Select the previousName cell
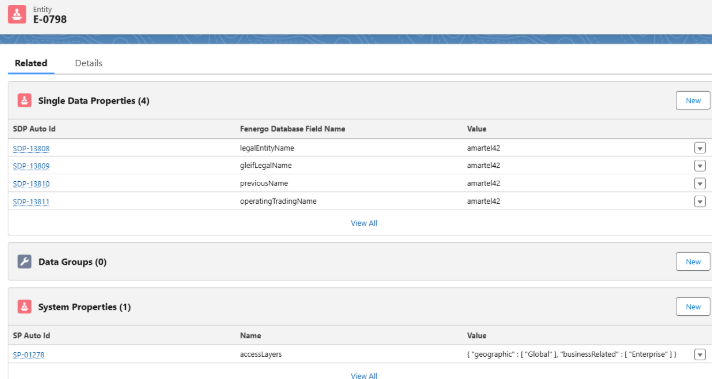The image size is (712, 379). pos(264,183)
